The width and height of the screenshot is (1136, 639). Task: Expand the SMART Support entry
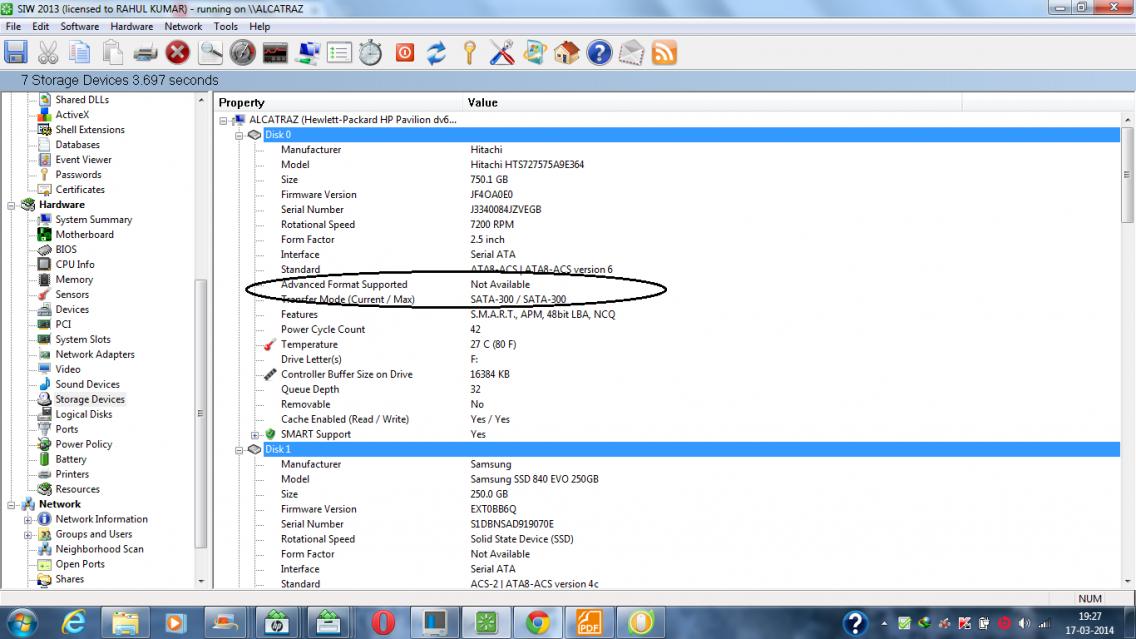(256, 435)
